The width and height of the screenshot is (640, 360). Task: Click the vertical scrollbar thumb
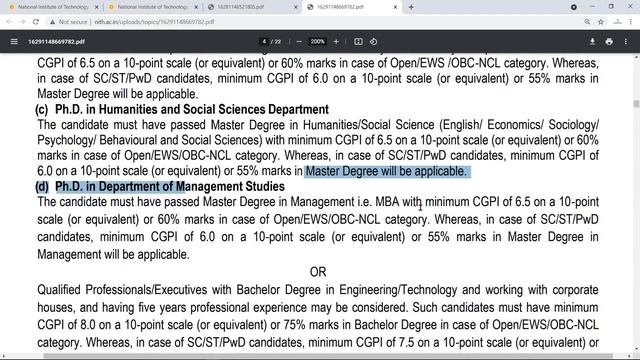click(x=636, y=104)
